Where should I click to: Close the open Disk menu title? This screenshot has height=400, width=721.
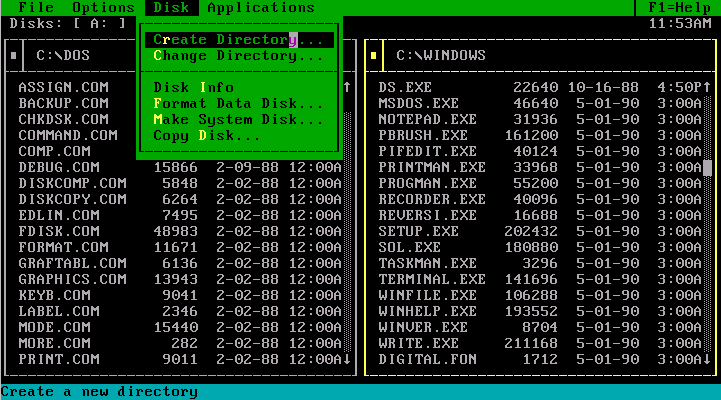[172, 7]
